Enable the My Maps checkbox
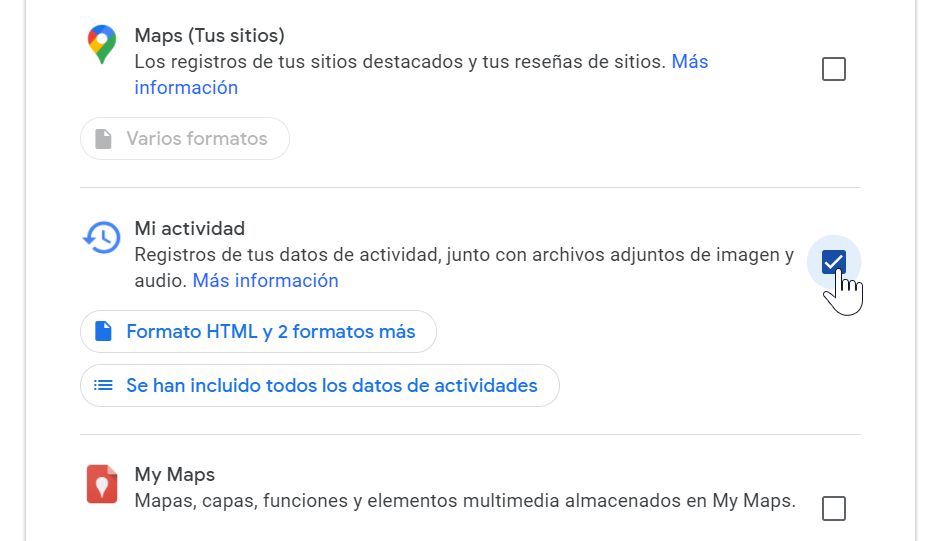935x541 pixels. [833, 508]
